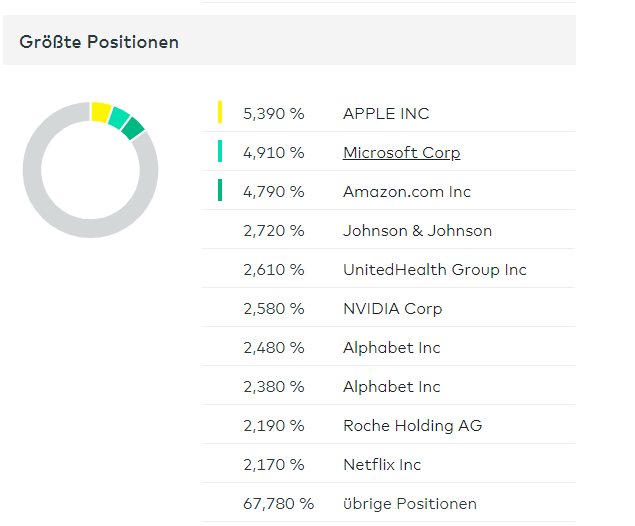Click the übrige Positionen row
The height and width of the screenshot is (526, 635).
[x=409, y=504]
